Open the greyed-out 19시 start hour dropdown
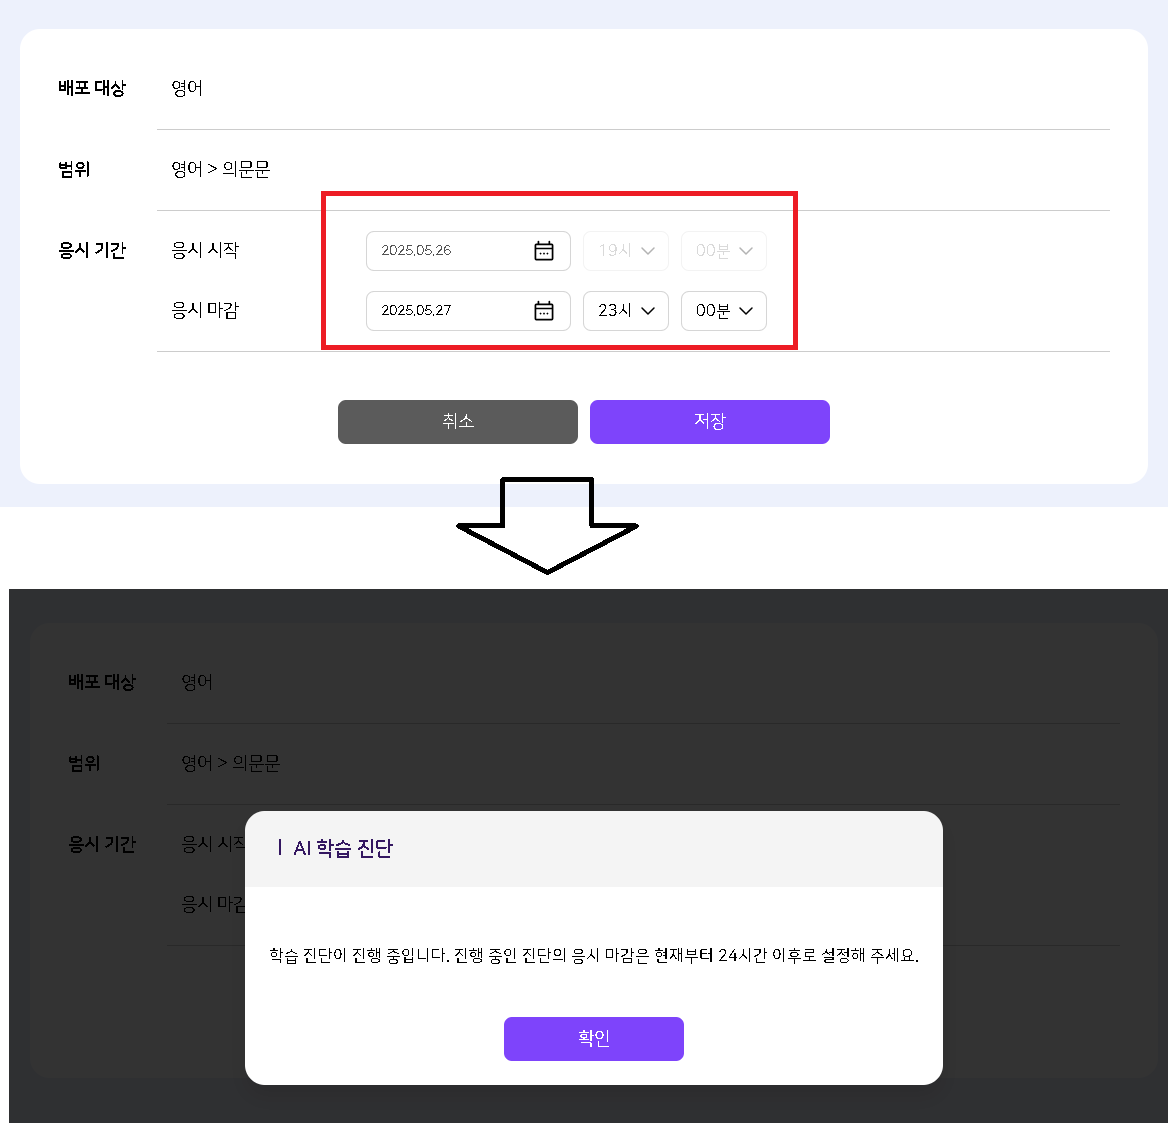1168x1123 pixels. [x=626, y=251]
